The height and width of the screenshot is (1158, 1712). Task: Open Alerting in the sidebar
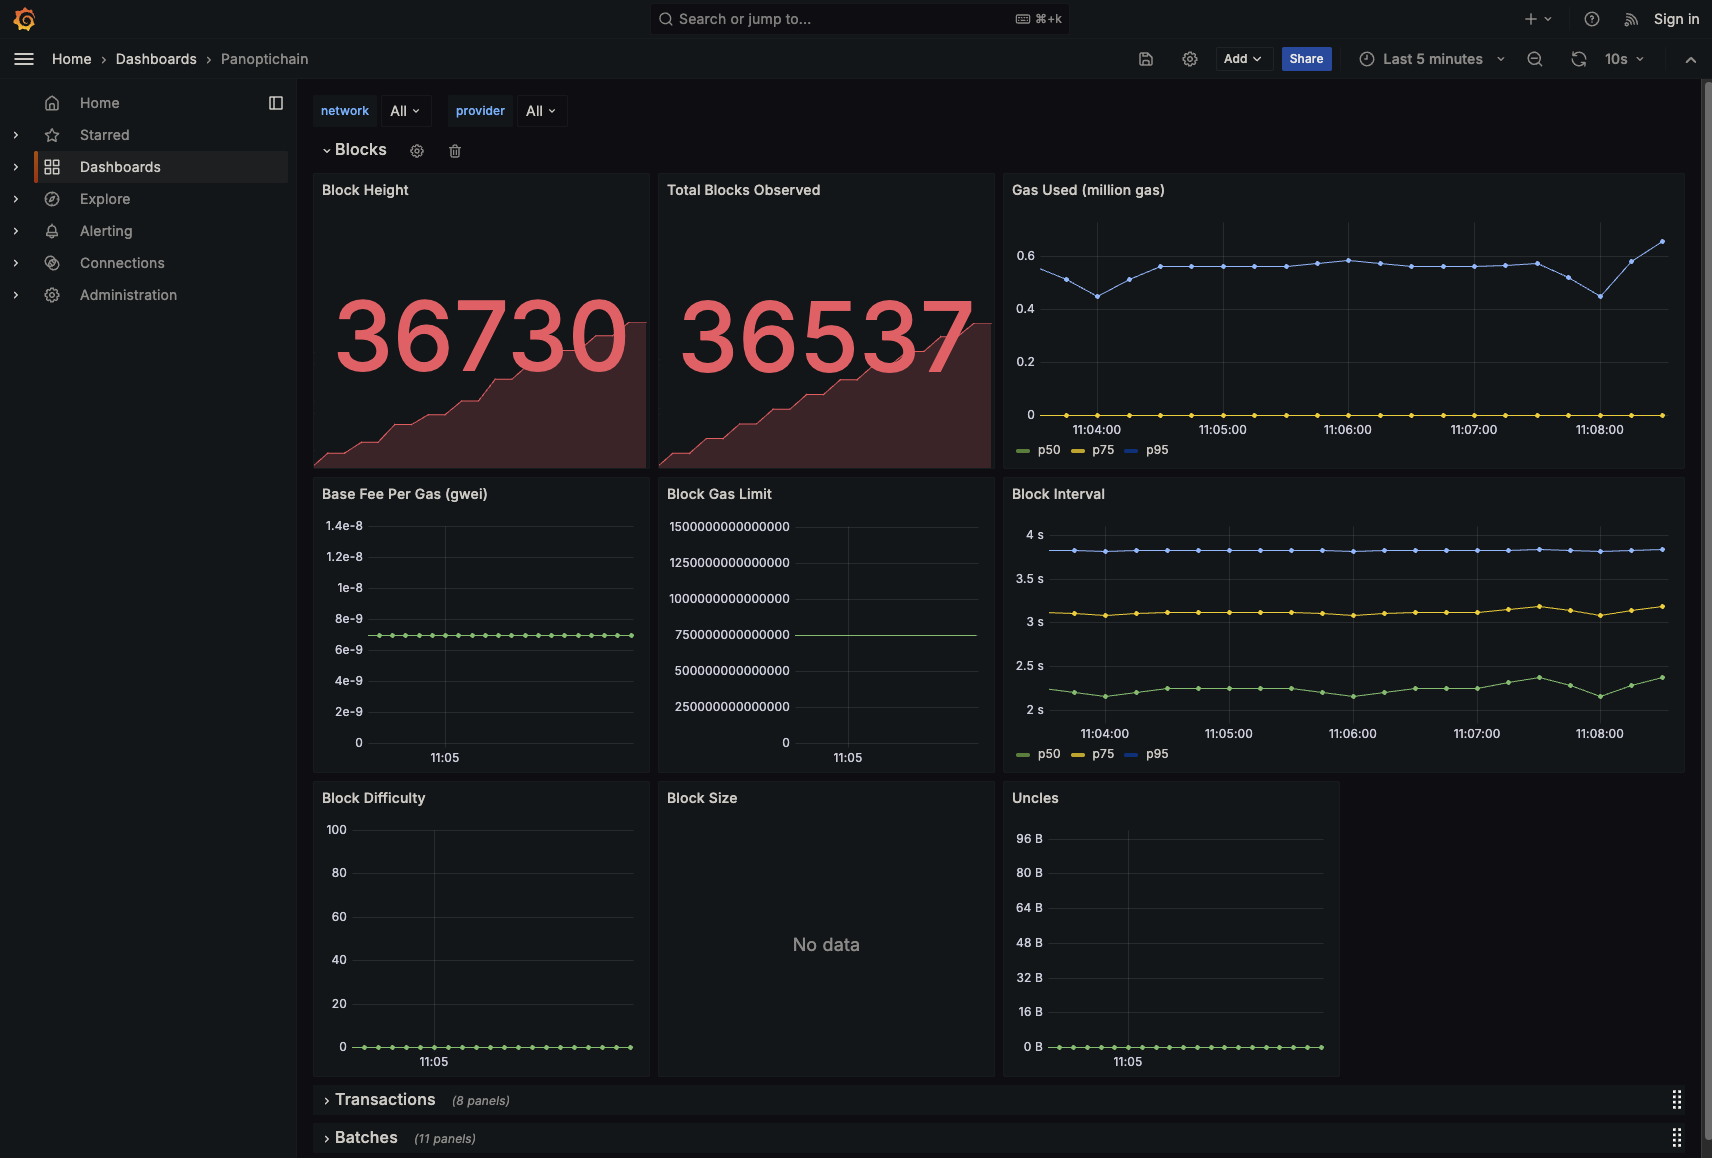106,231
